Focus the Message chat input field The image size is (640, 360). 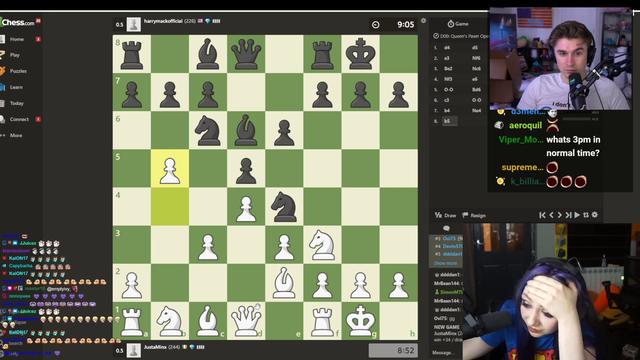[445, 352]
